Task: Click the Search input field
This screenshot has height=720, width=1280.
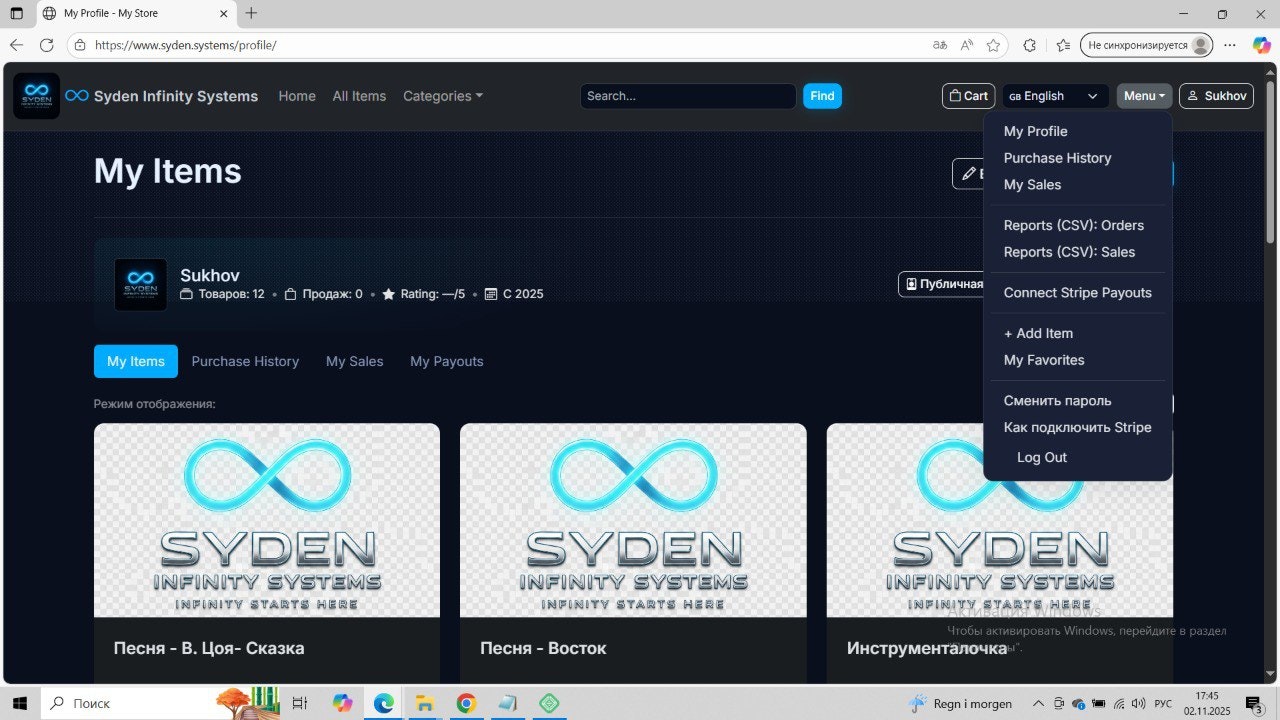Action: tap(687, 95)
